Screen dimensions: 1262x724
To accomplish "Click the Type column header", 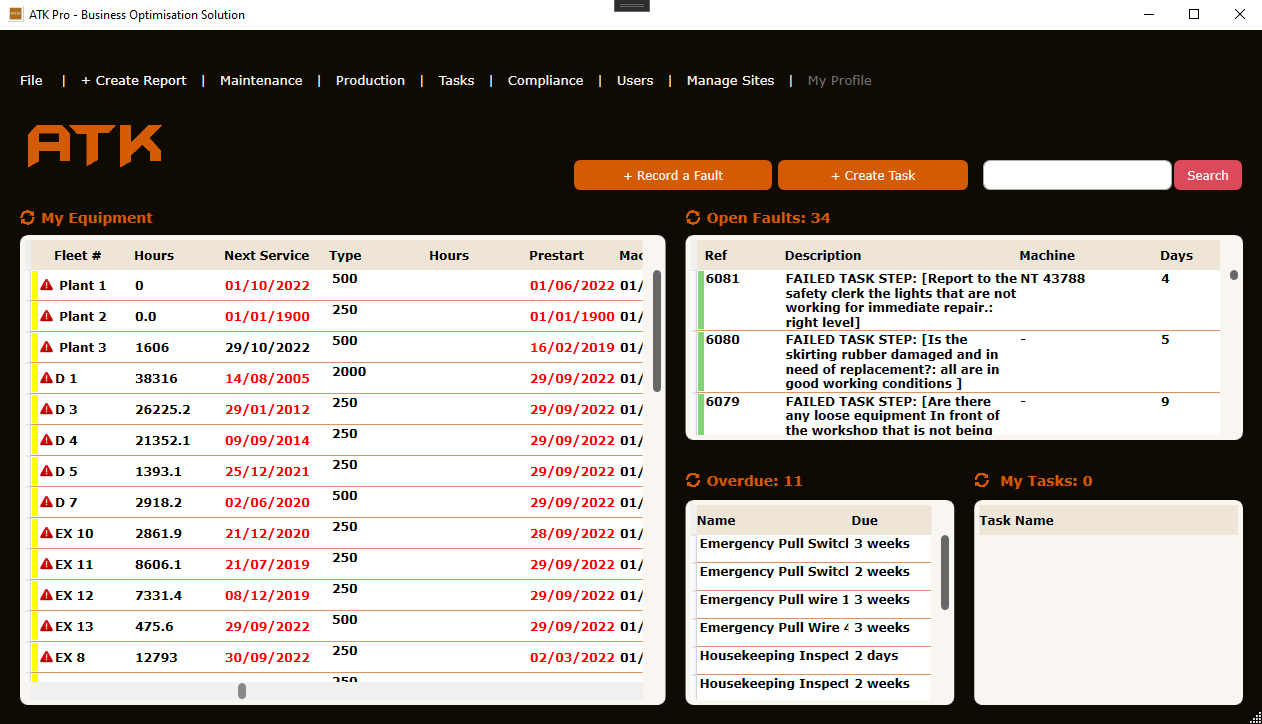I will [x=345, y=255].
